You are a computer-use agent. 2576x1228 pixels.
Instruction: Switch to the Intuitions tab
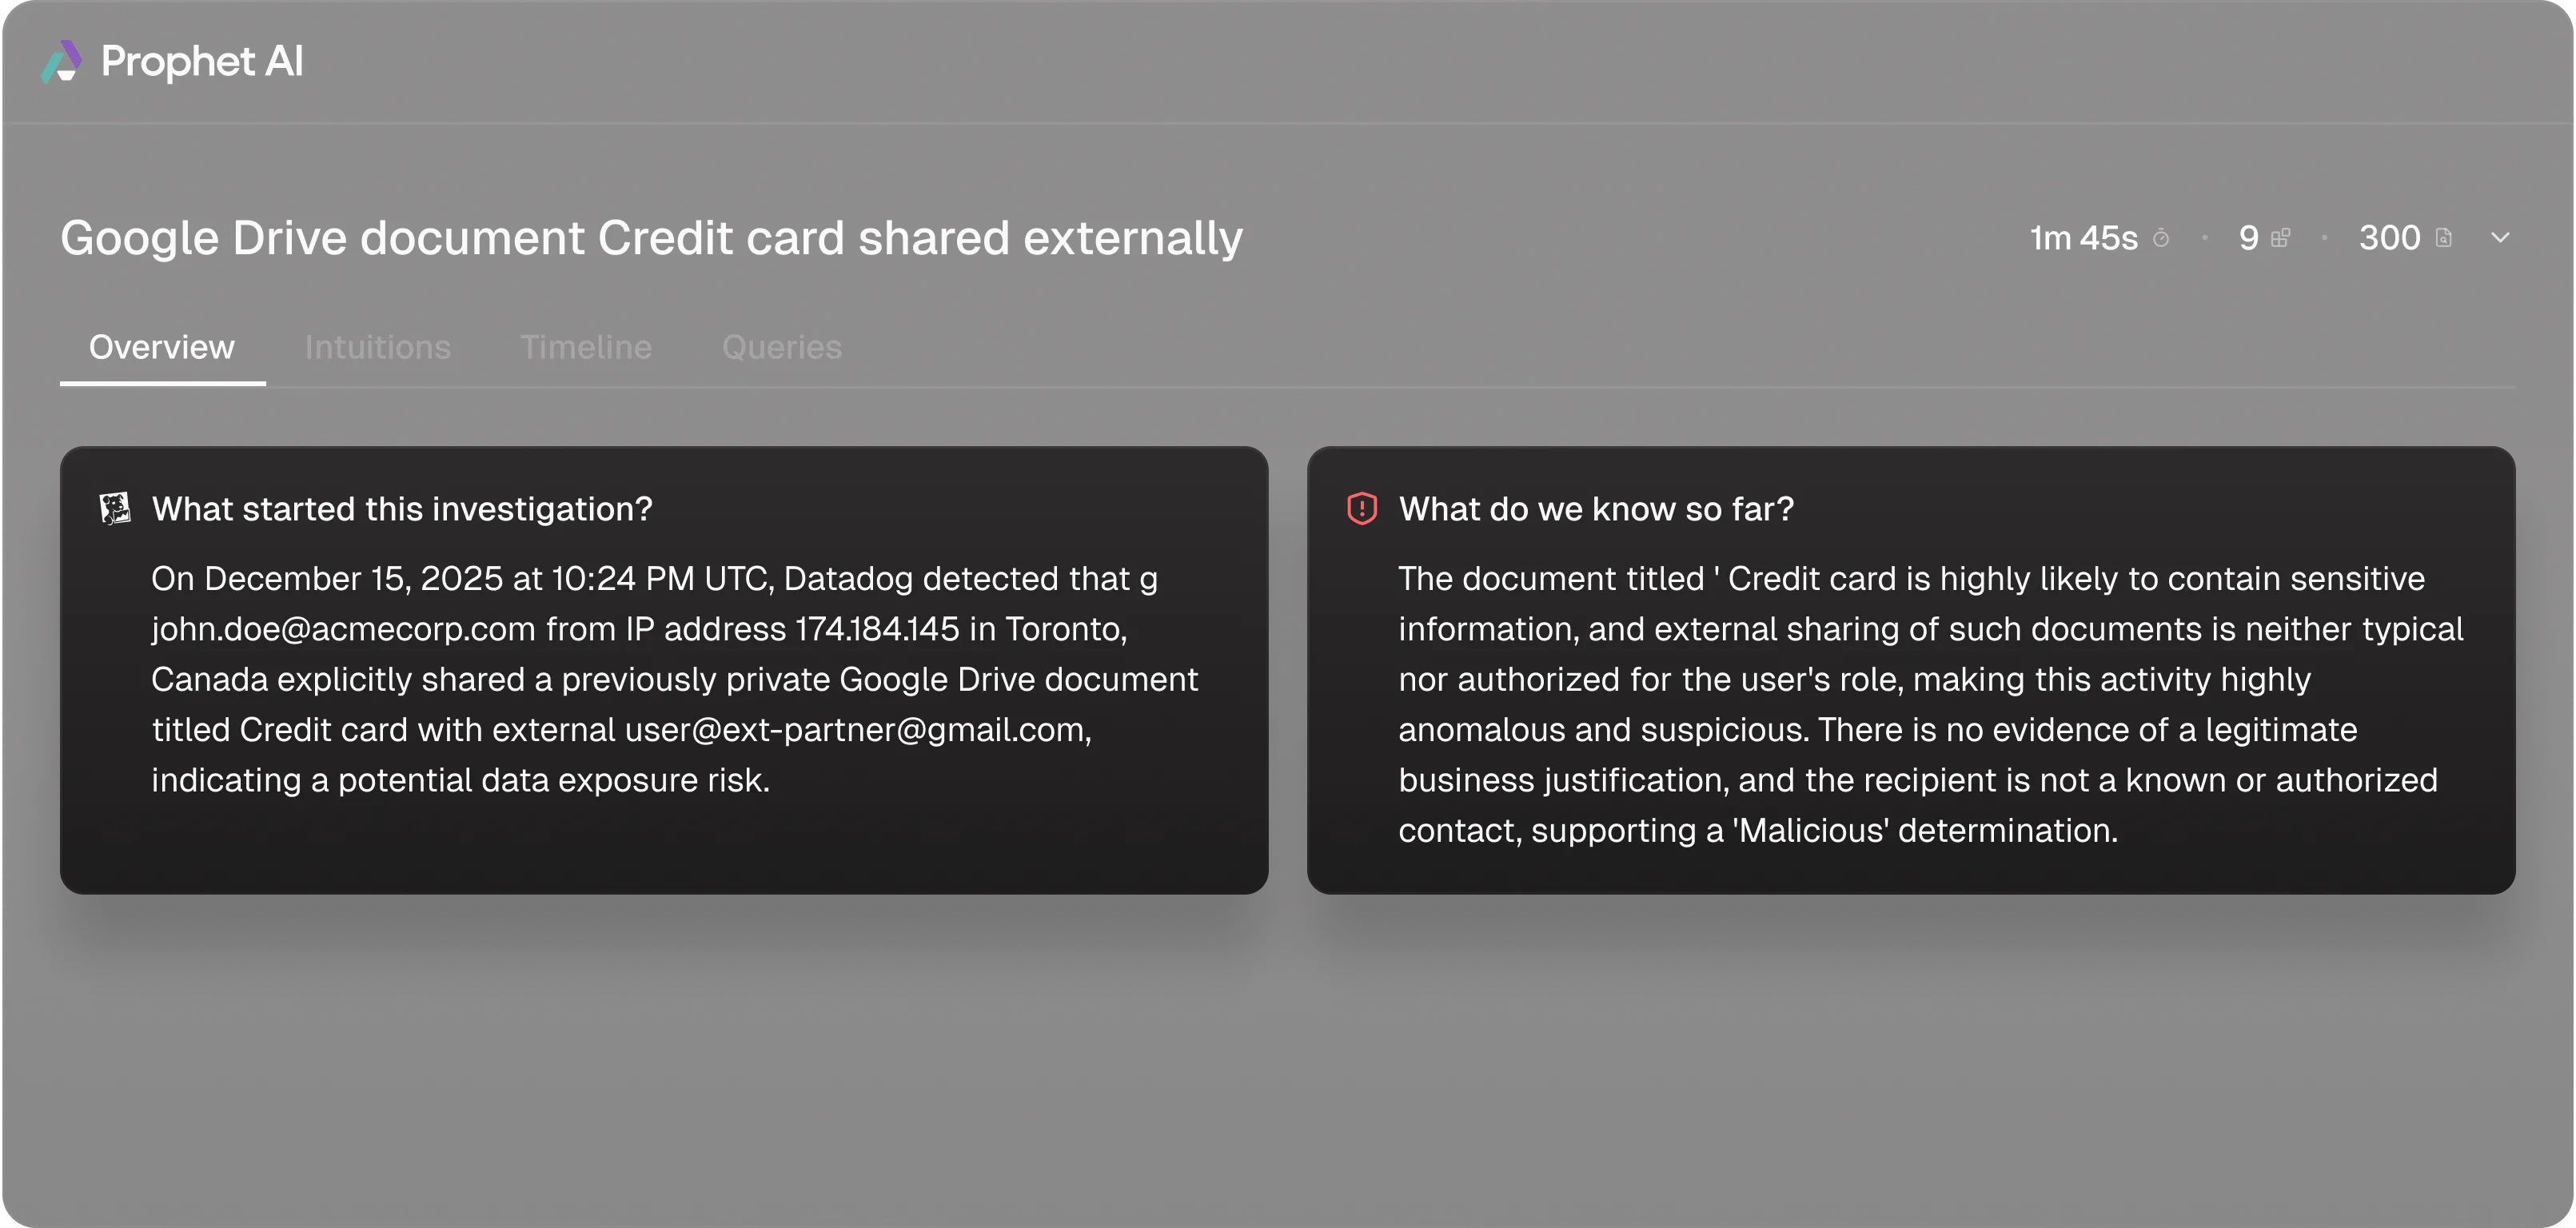coord(378,347)
